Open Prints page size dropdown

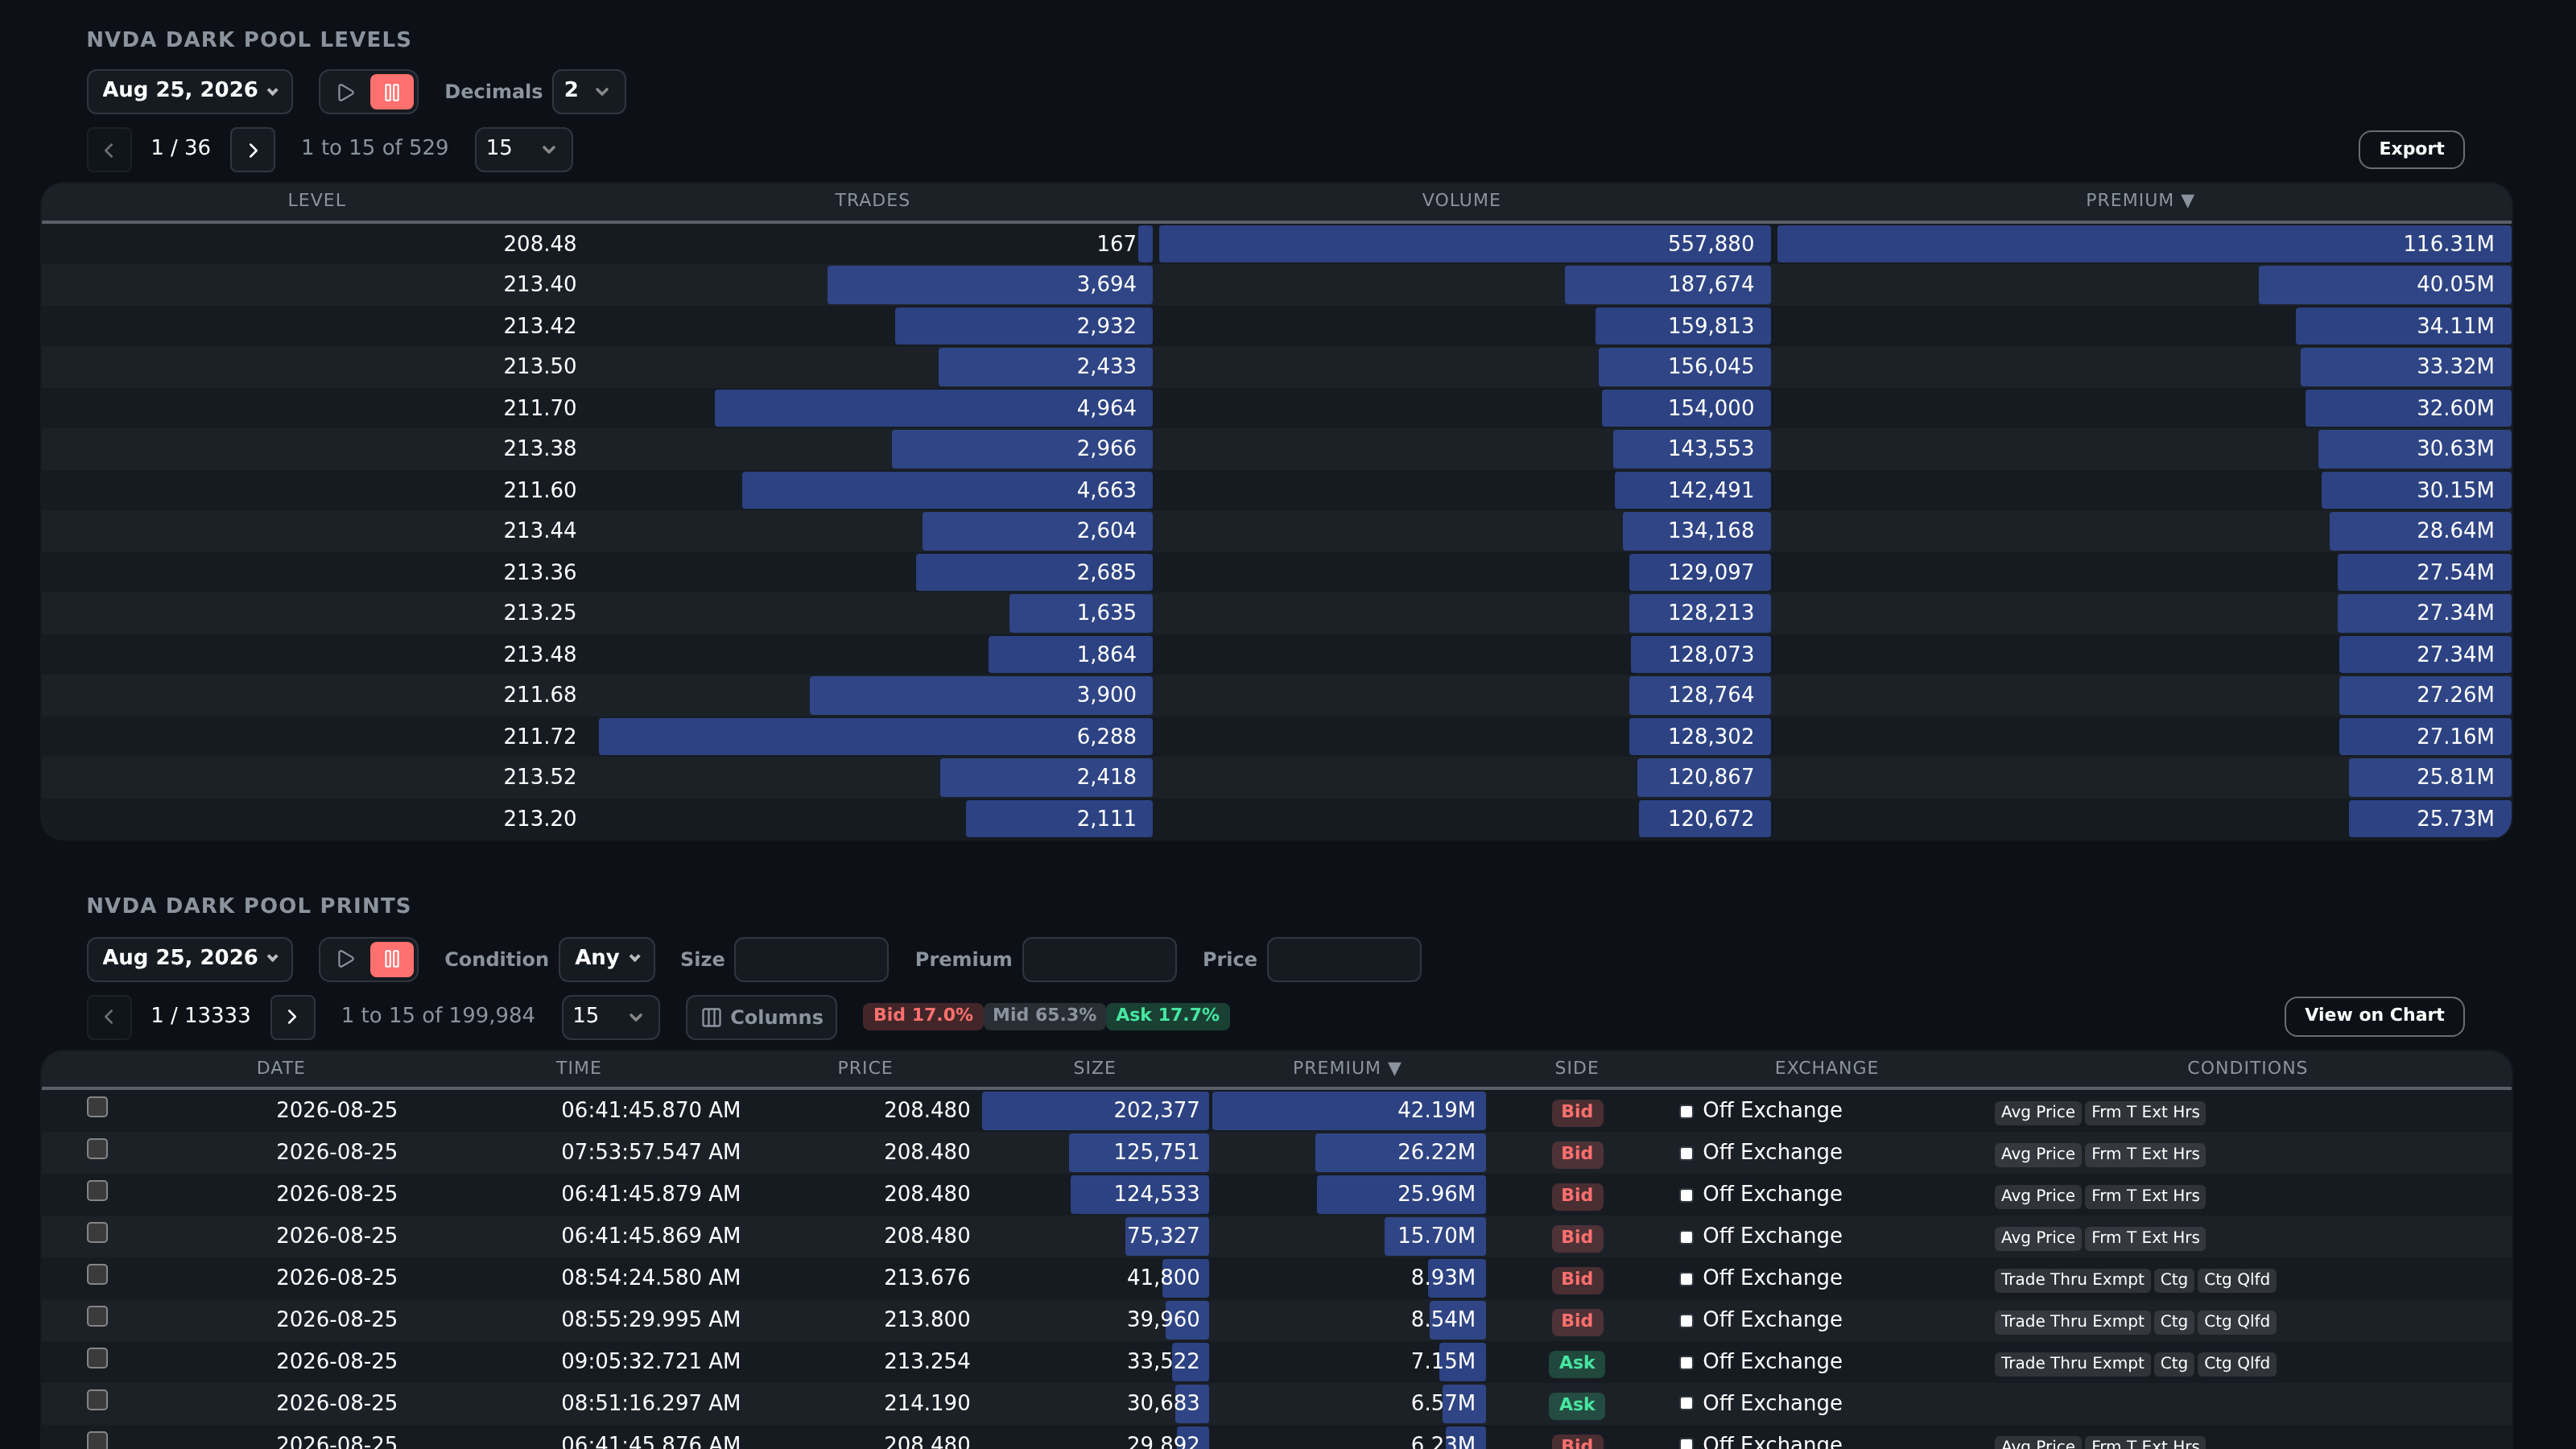[x=610, y=1017]
